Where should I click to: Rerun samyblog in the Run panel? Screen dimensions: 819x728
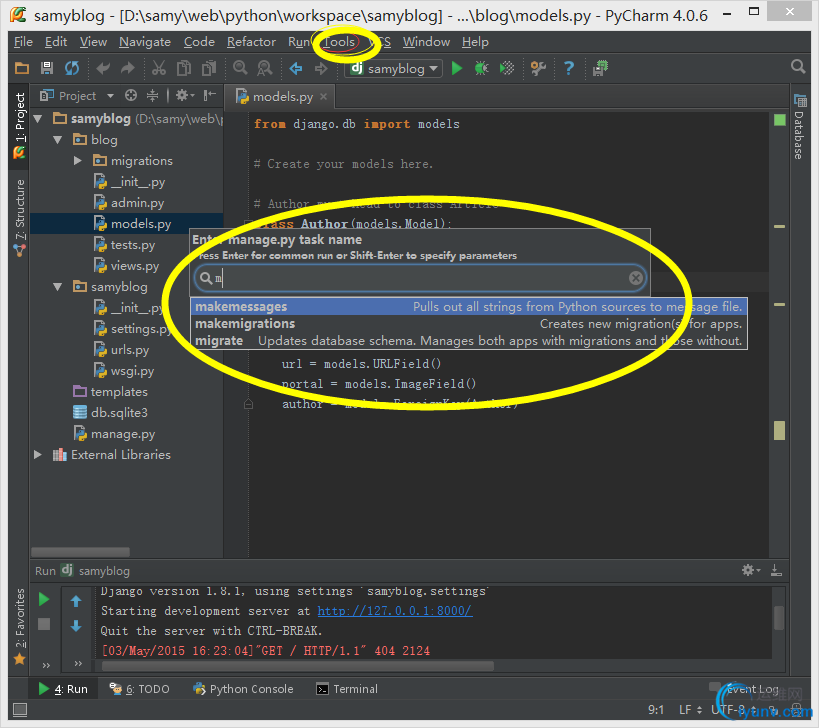[x=44, y=599]
